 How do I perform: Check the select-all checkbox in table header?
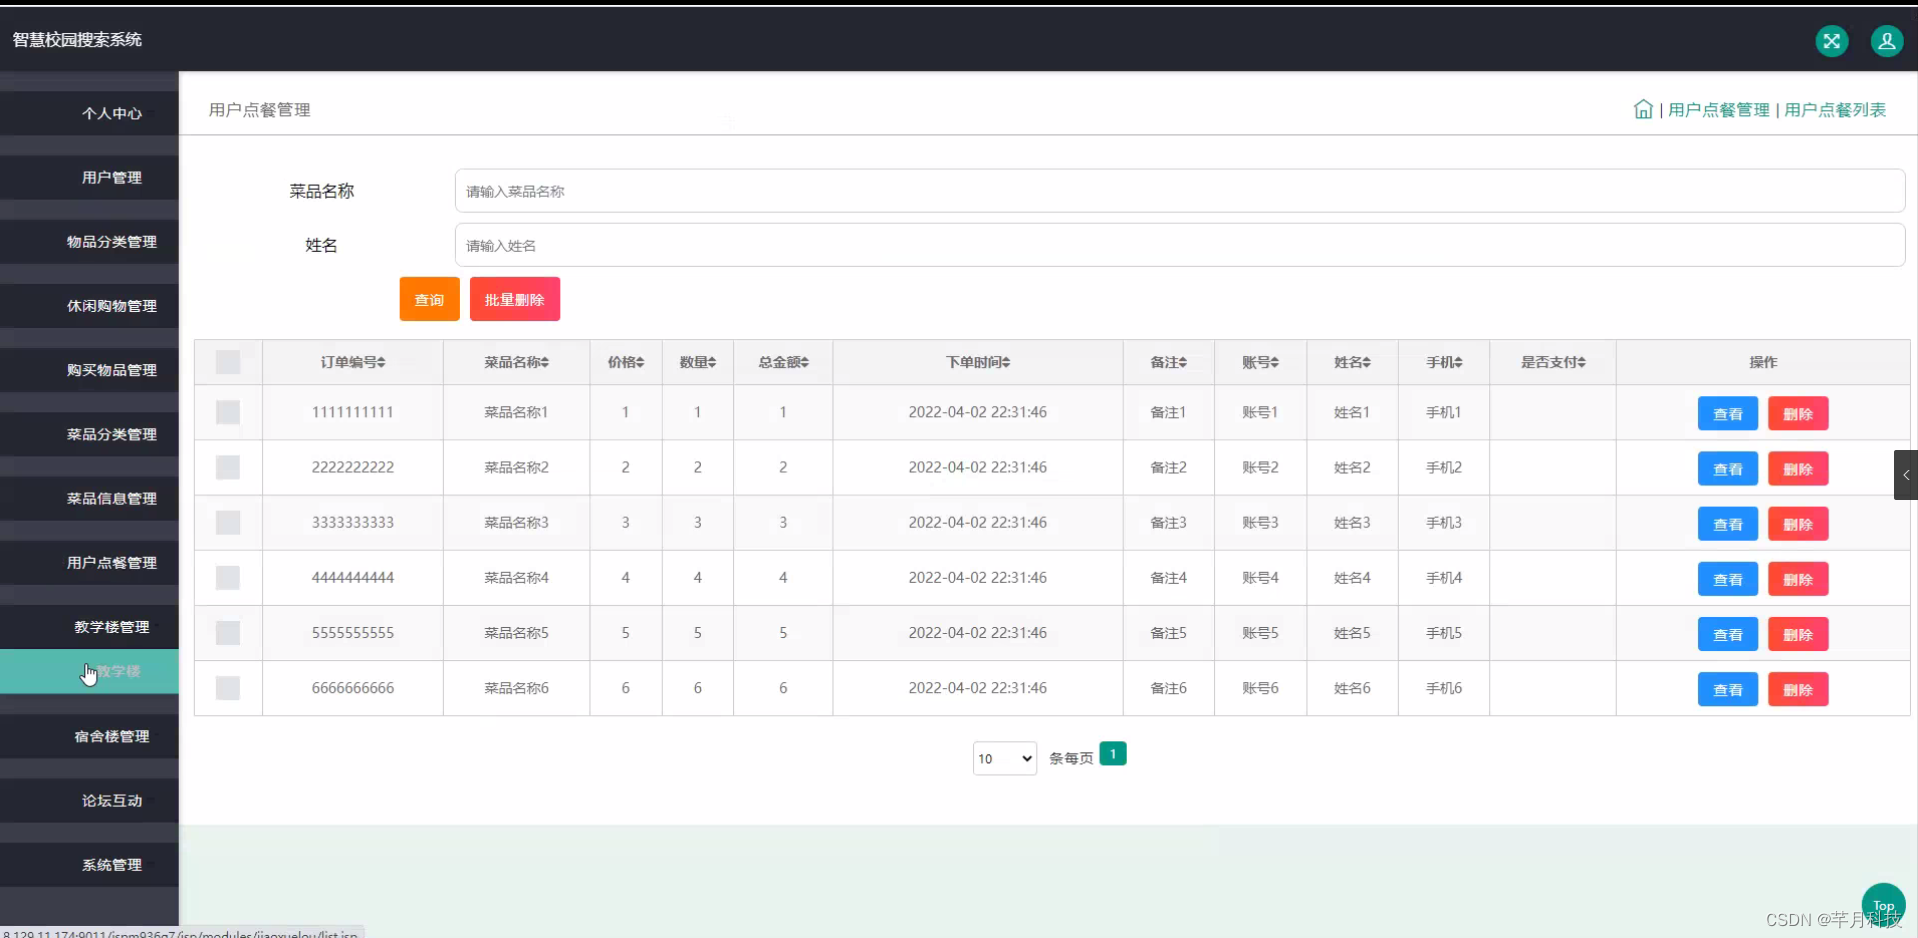(x=228, y=362)
